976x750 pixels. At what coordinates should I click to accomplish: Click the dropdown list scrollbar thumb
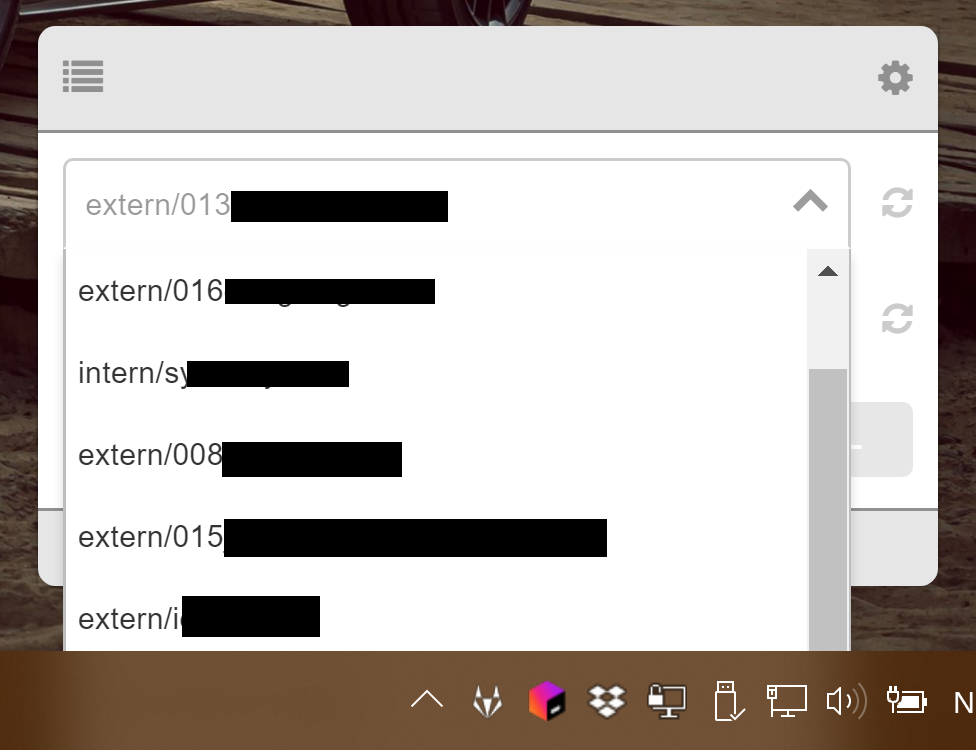pyautogui.click(x=828, y=510)
